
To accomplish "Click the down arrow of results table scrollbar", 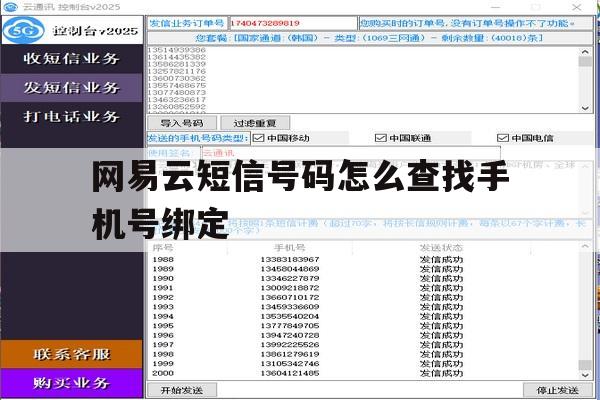I will 585,376.
